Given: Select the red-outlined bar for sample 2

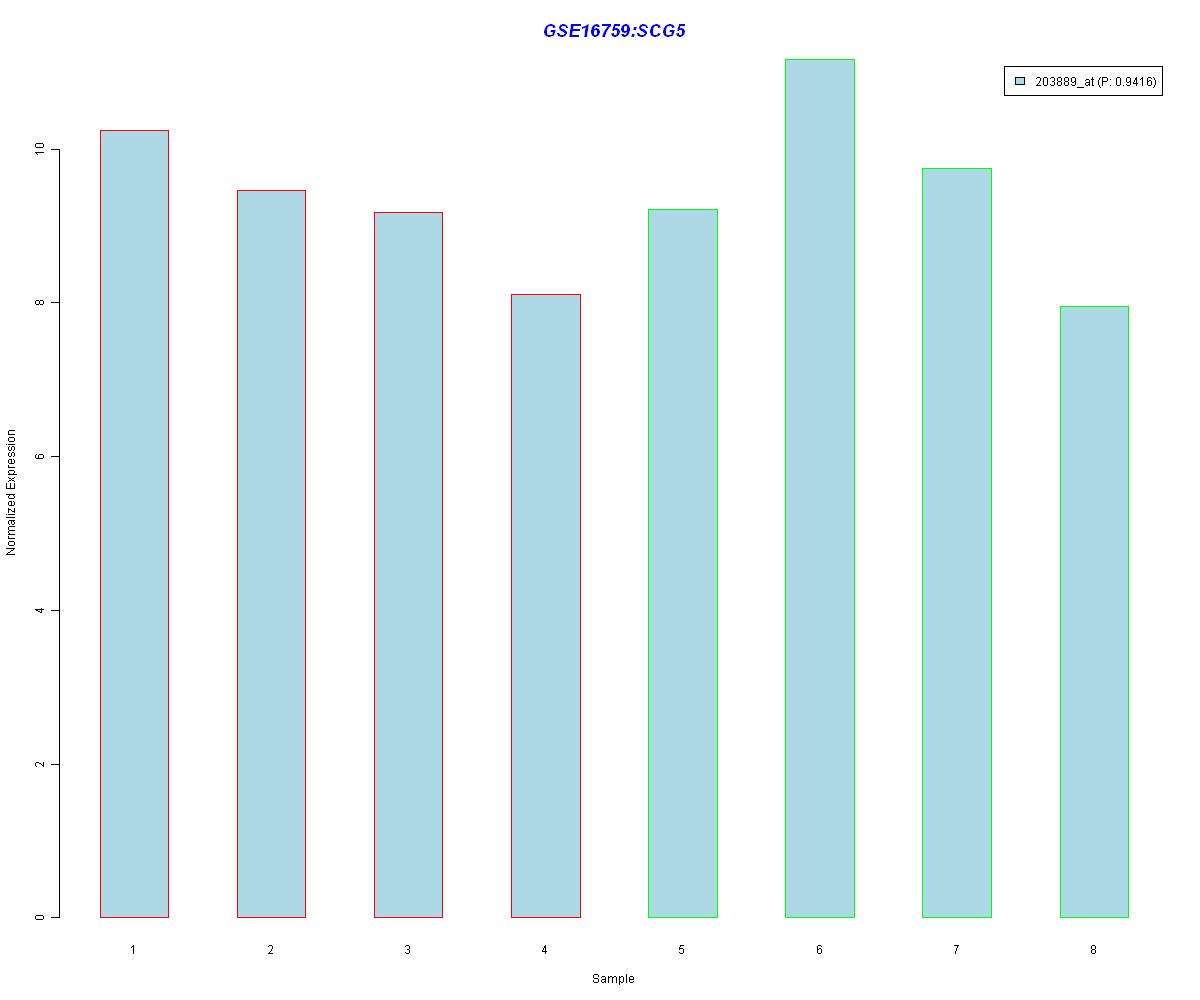Looking at the screenshot, I should tap(271, 554).
